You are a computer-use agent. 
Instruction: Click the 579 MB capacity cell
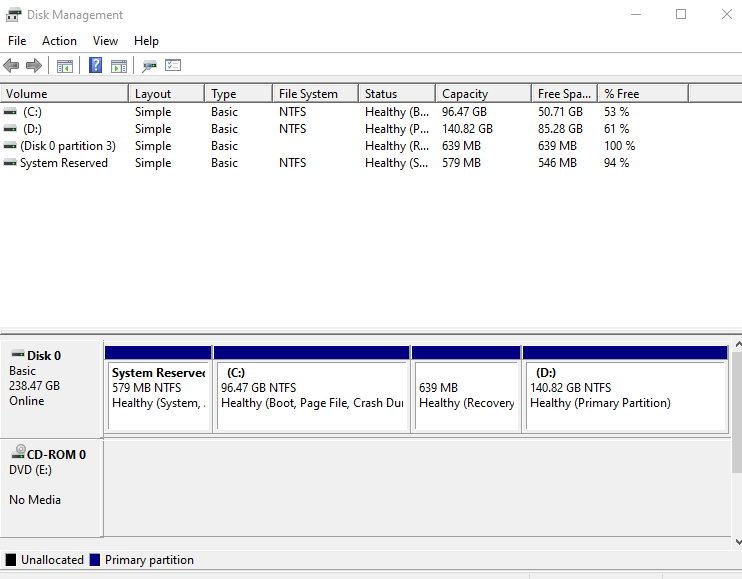(x=461, y=163)
